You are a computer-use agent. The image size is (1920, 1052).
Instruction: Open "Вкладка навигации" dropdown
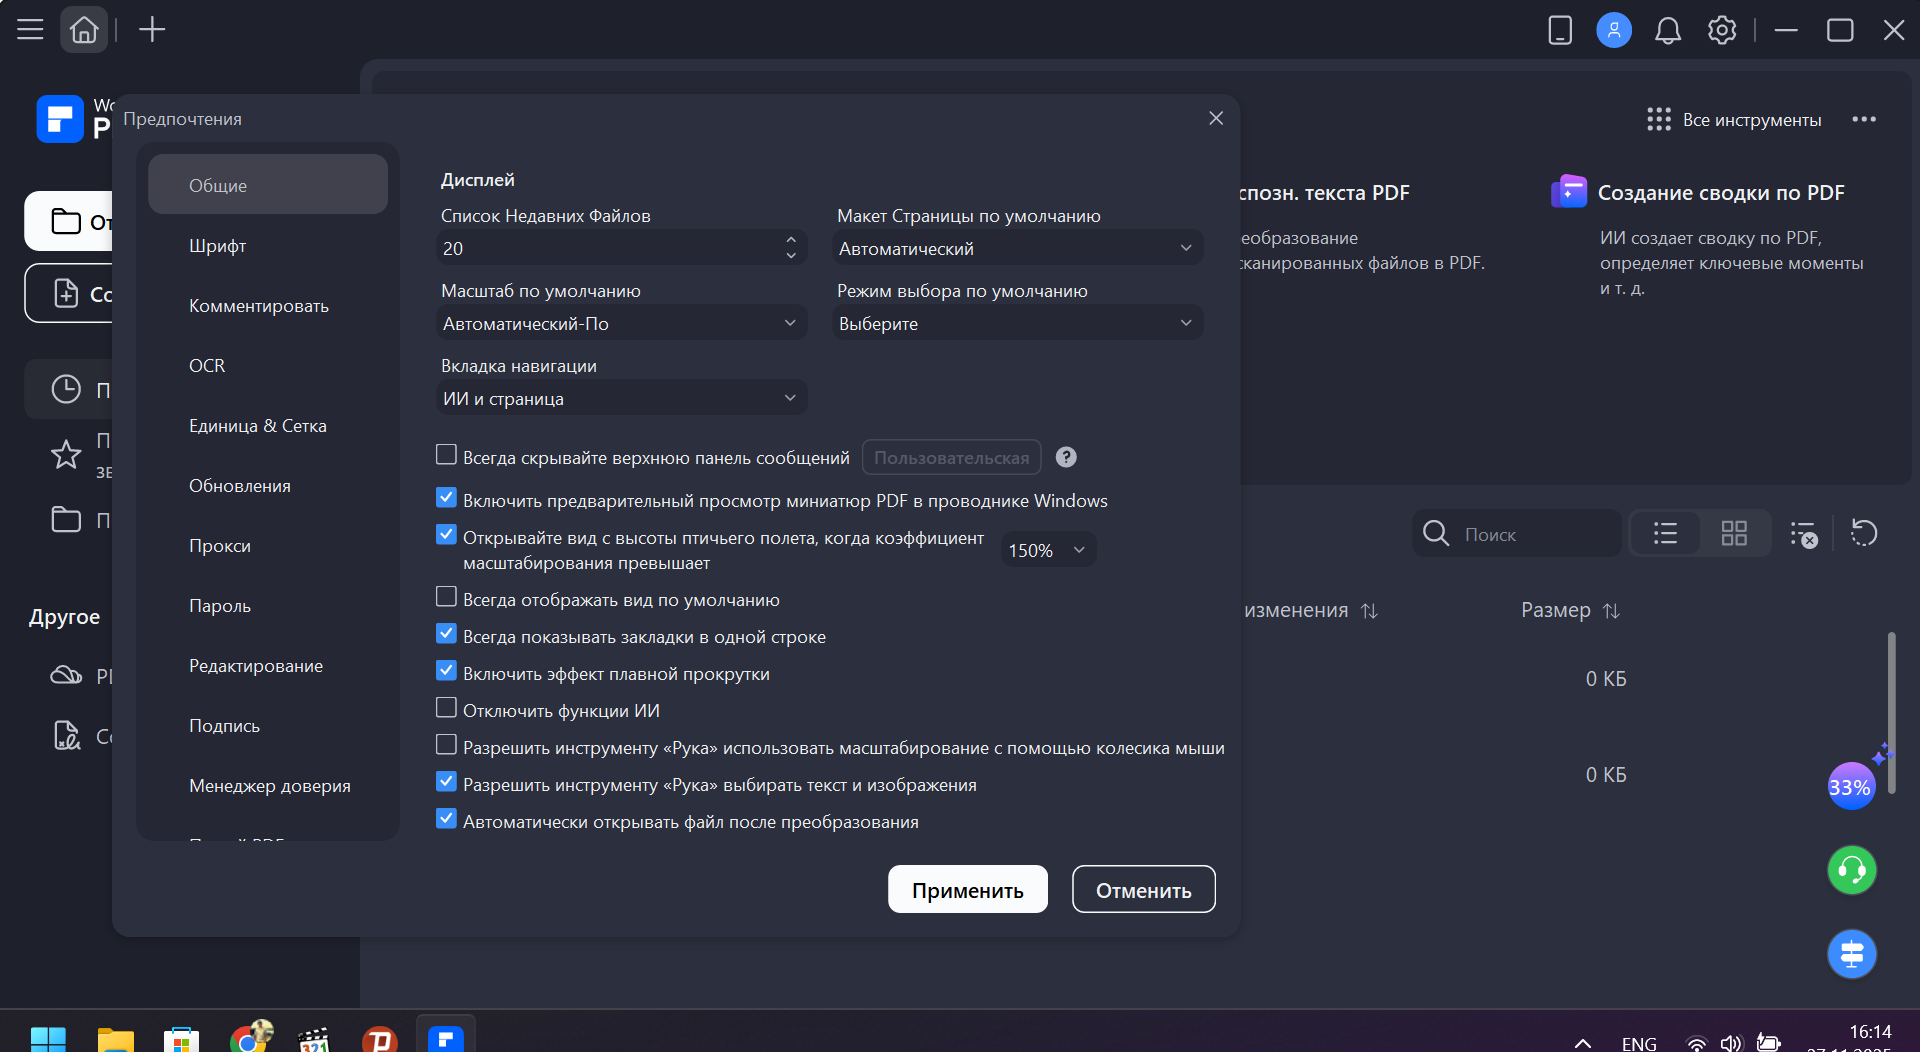click(621, 399)
